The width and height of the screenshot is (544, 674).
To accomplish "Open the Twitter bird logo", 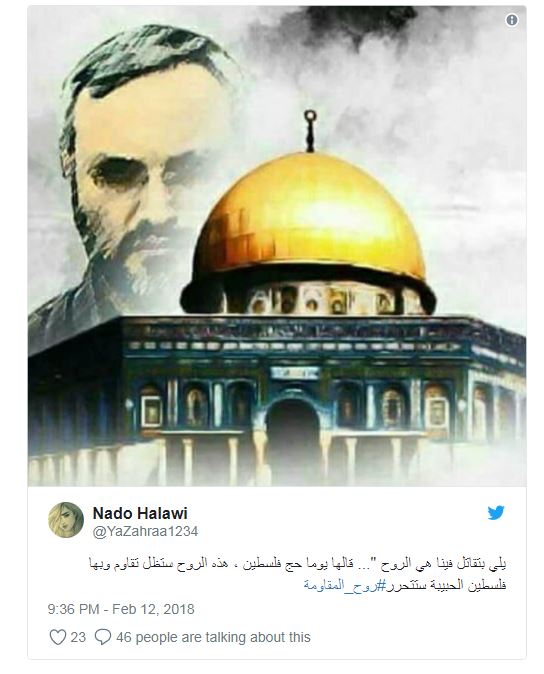I will click(495, 512).
